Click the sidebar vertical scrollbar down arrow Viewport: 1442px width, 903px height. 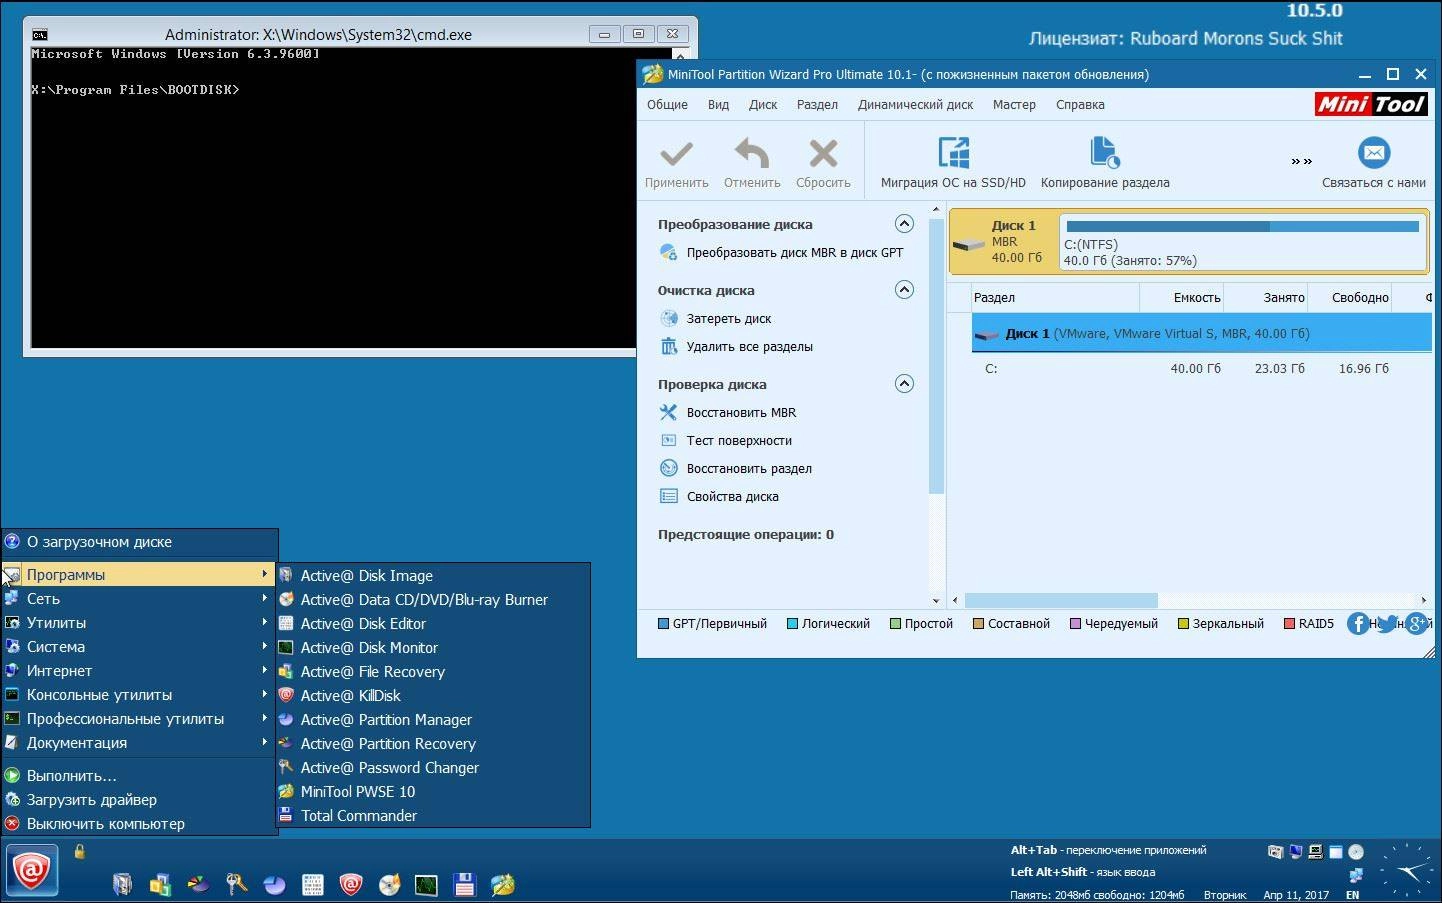pyautogui.click(x=936, y=600)
